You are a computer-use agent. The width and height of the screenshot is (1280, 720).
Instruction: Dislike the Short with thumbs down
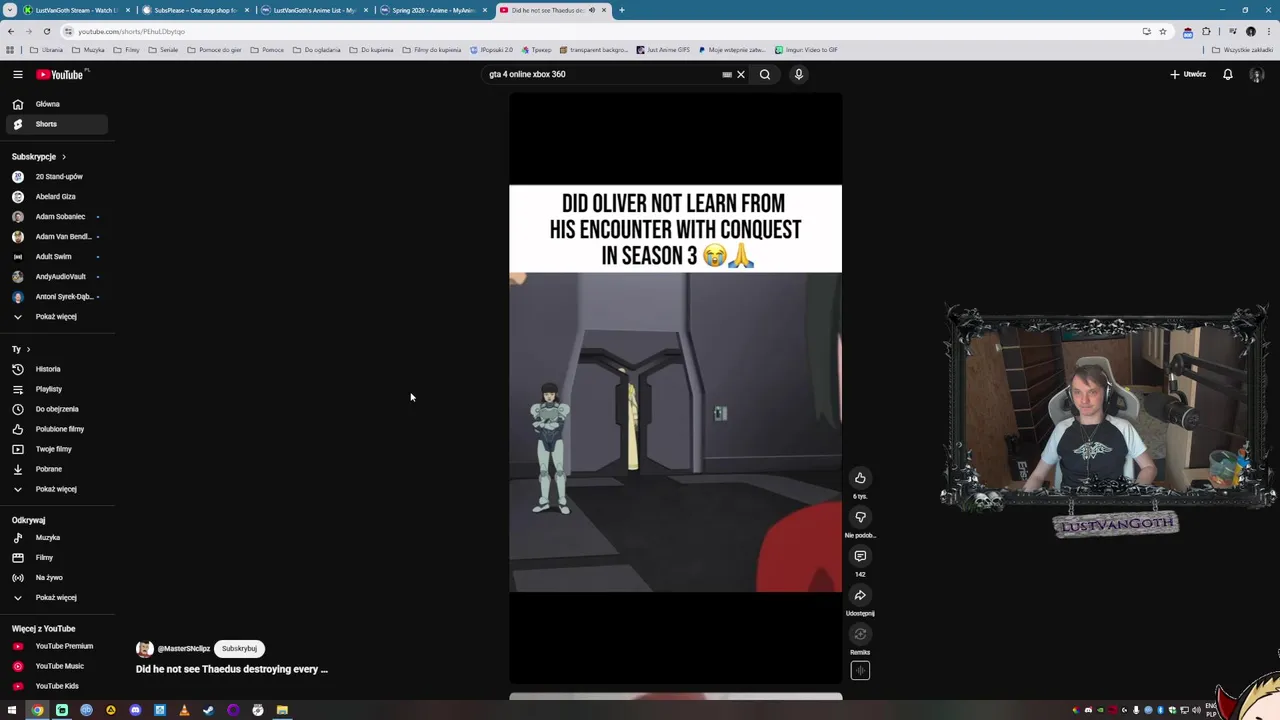coord(860,517)
